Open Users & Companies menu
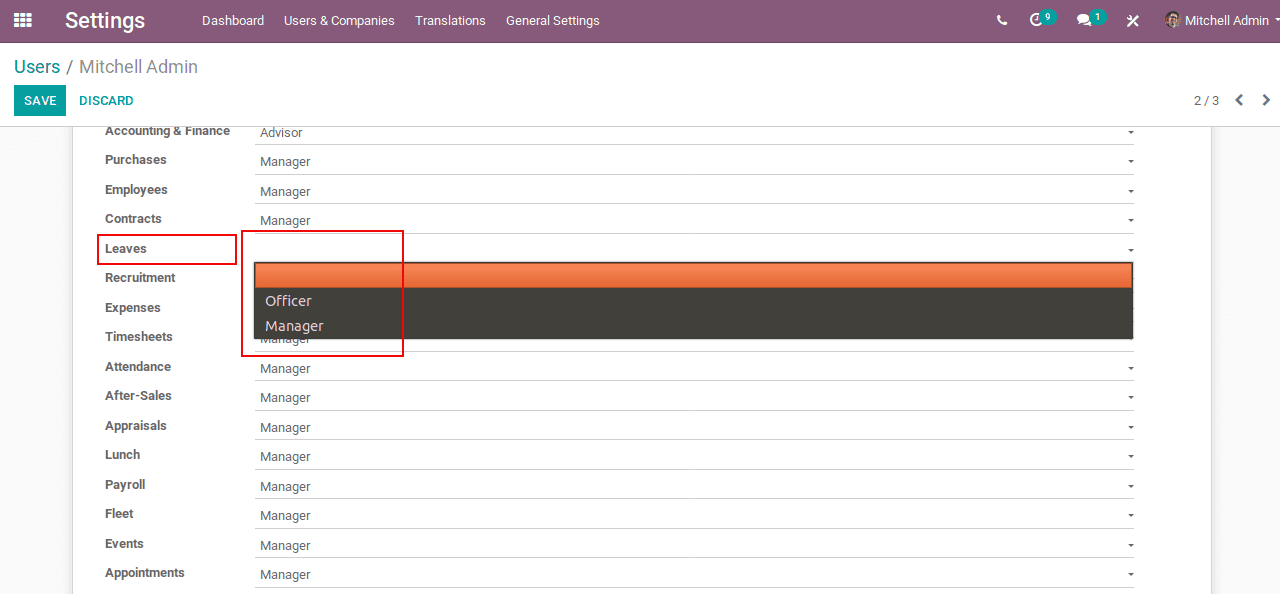 coord(339,20)
